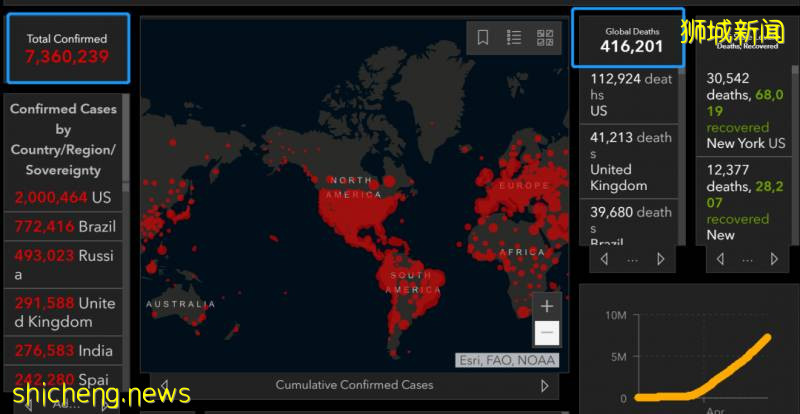Select India in the country list
Image resolution: width=800 pixels, height=414 pixels.
point(62,351)
